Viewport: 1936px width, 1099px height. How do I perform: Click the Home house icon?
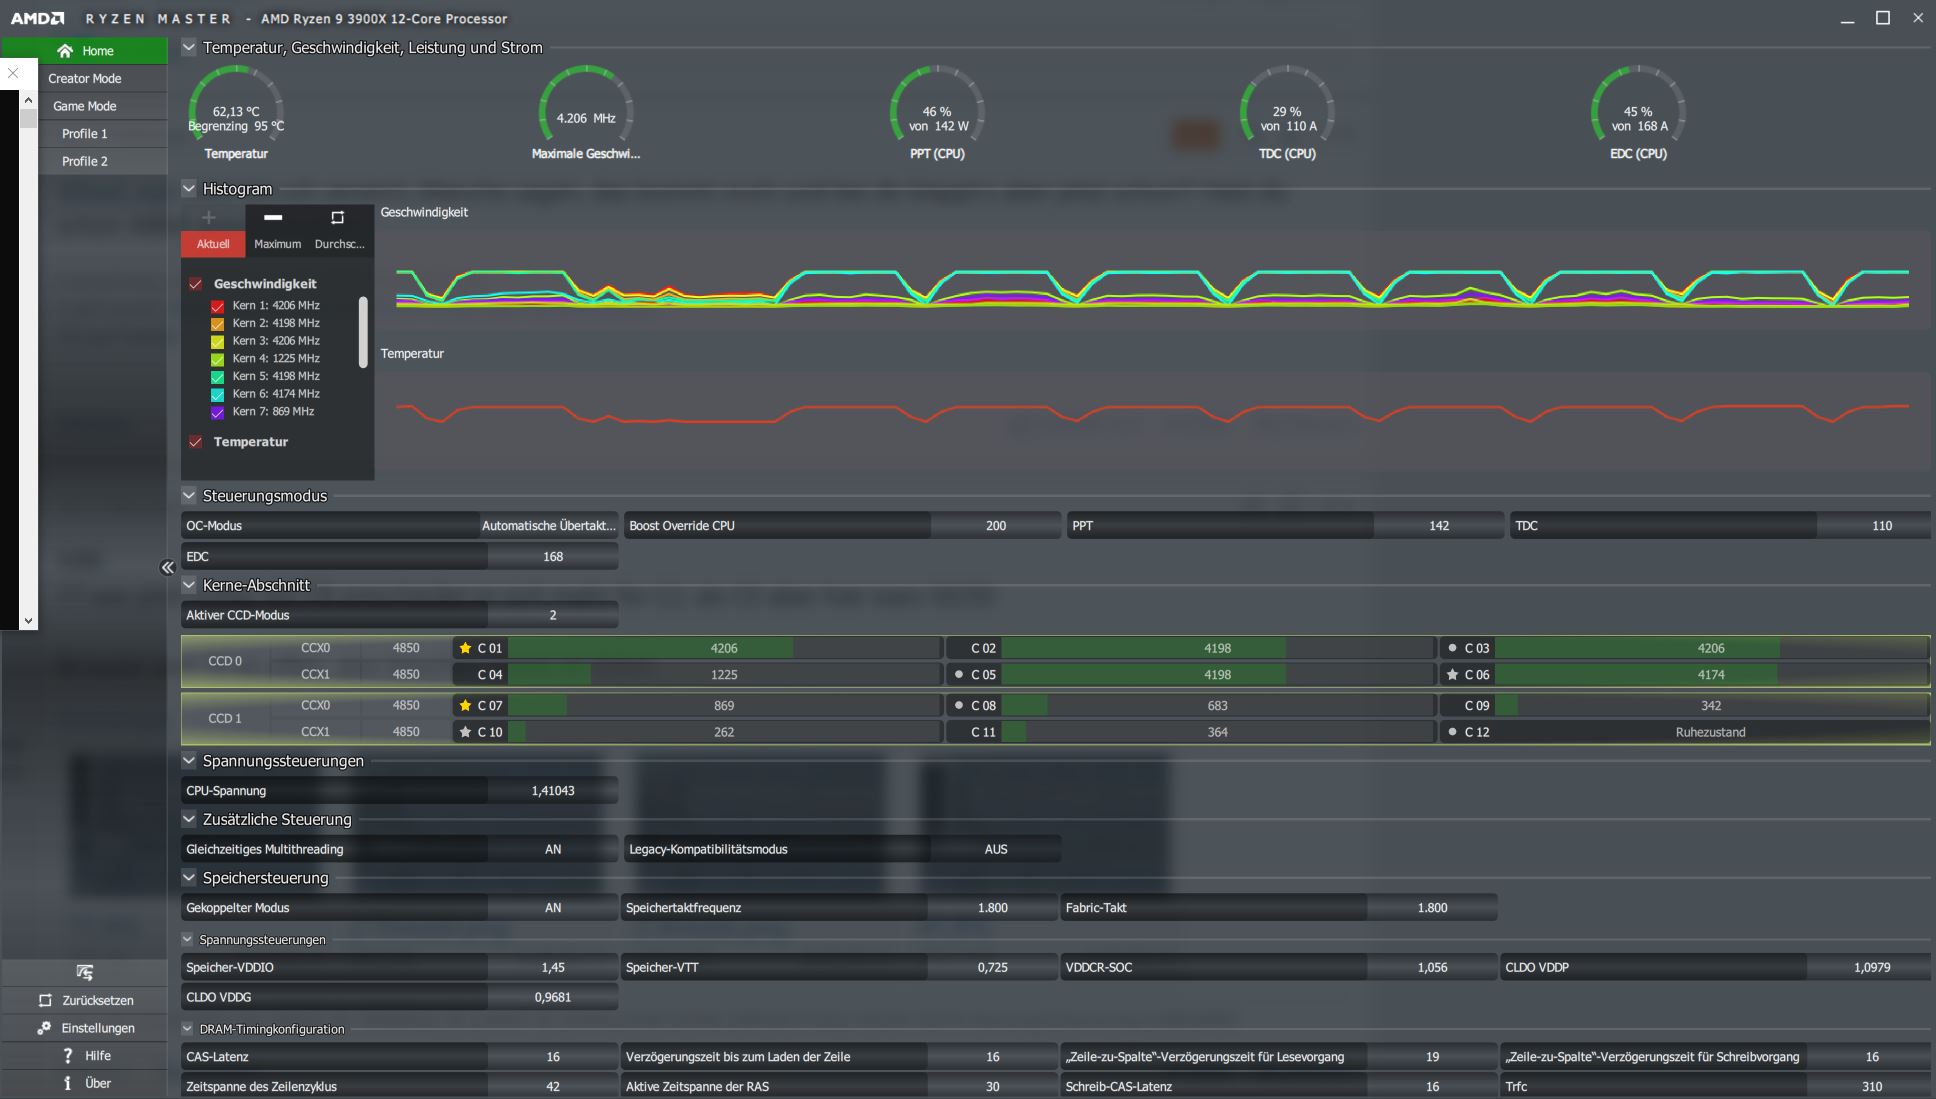click(66, 51)
